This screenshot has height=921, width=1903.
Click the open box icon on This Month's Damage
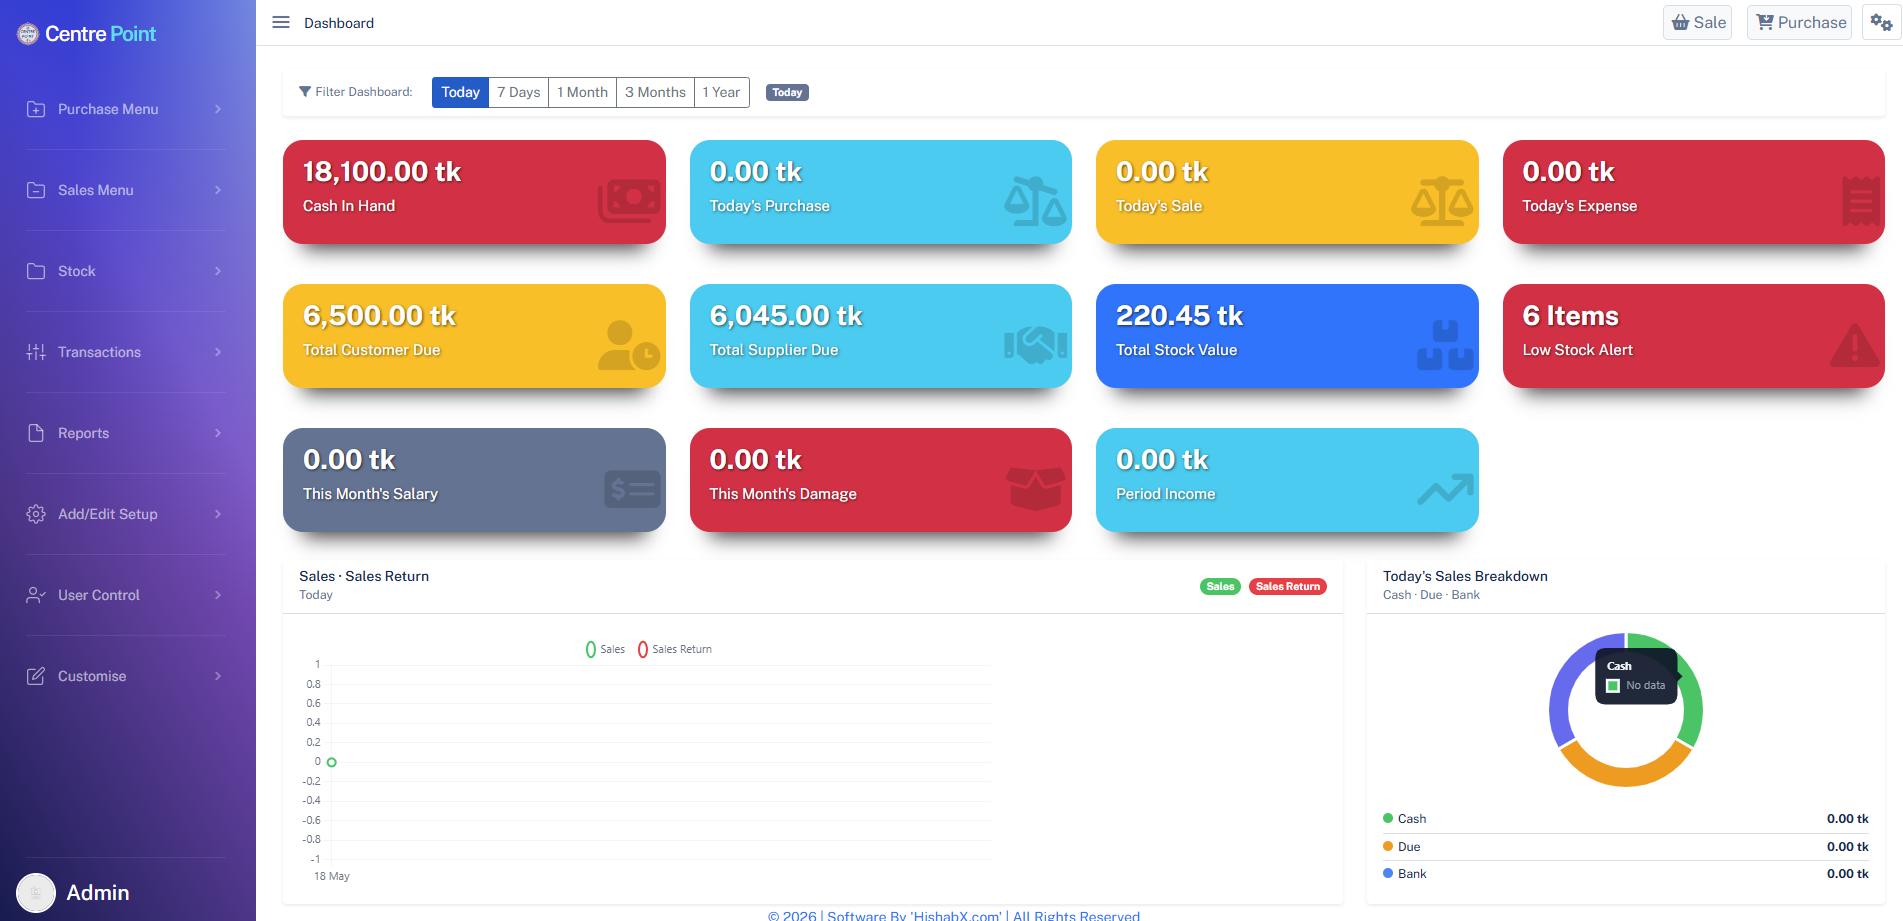[x=1035, y=489]
